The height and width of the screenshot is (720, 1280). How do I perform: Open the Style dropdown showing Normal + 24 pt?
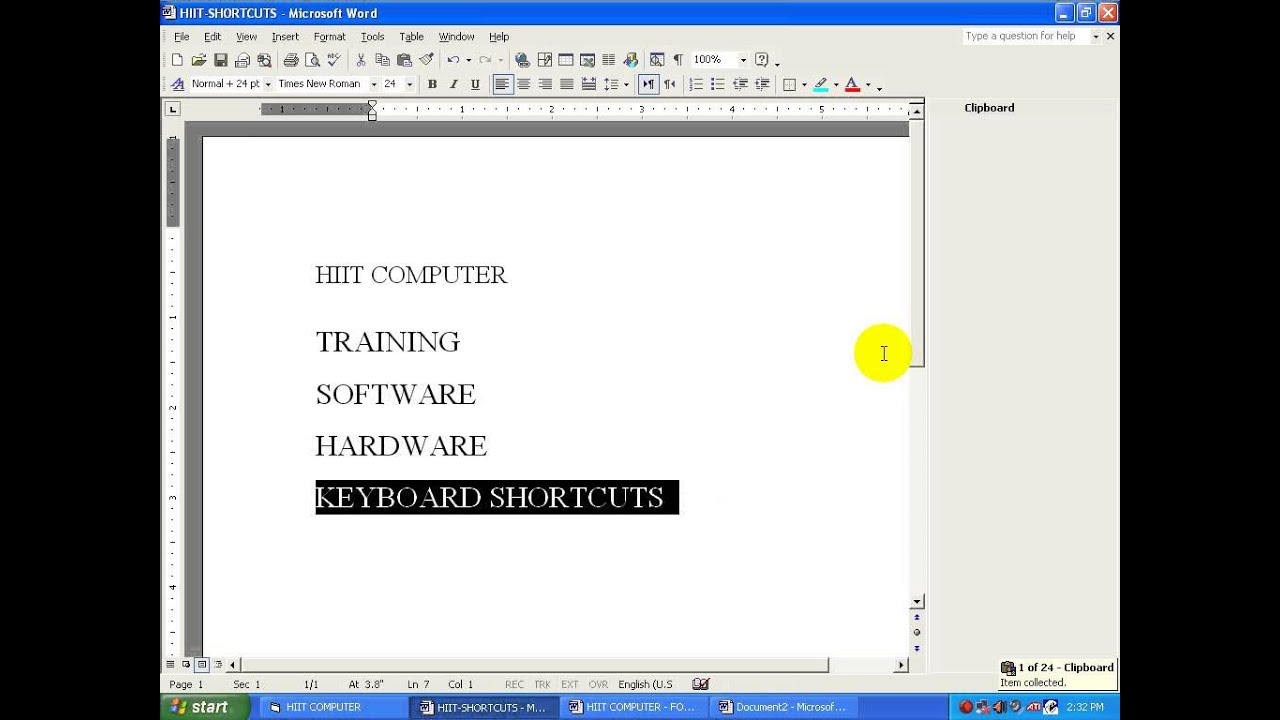click(x=267, y=84)
